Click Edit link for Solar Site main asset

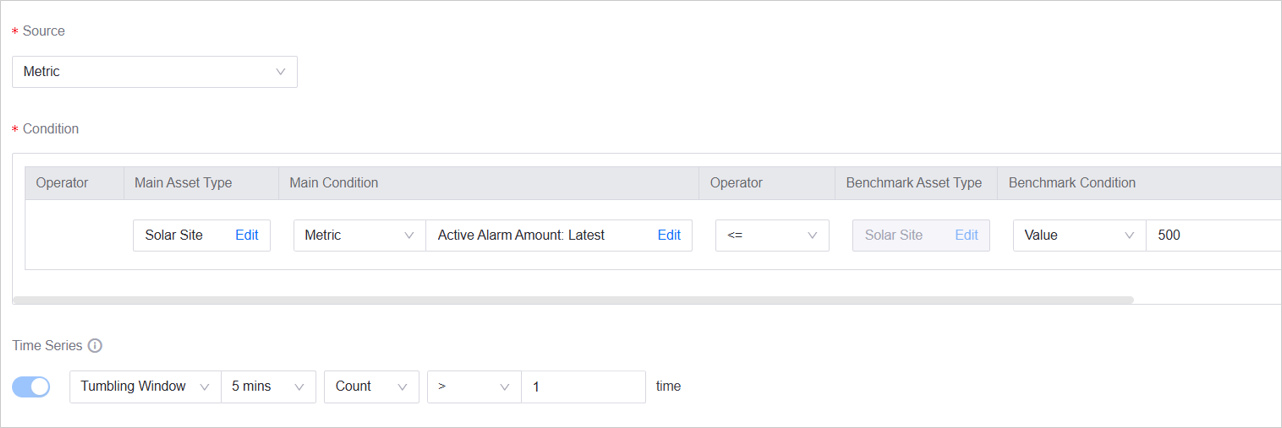246,236
